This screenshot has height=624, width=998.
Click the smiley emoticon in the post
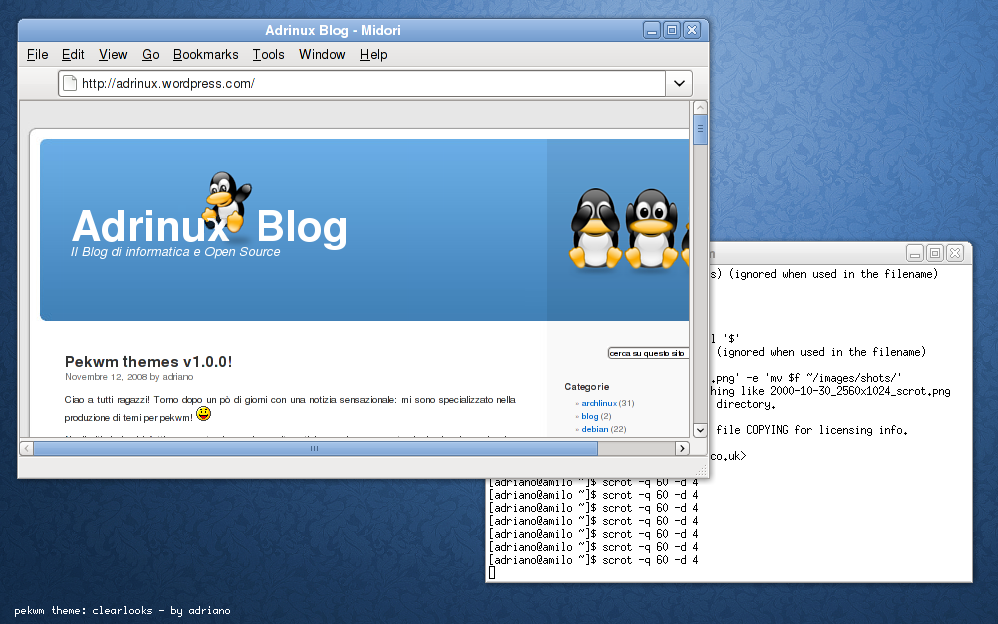coord(203,414)
